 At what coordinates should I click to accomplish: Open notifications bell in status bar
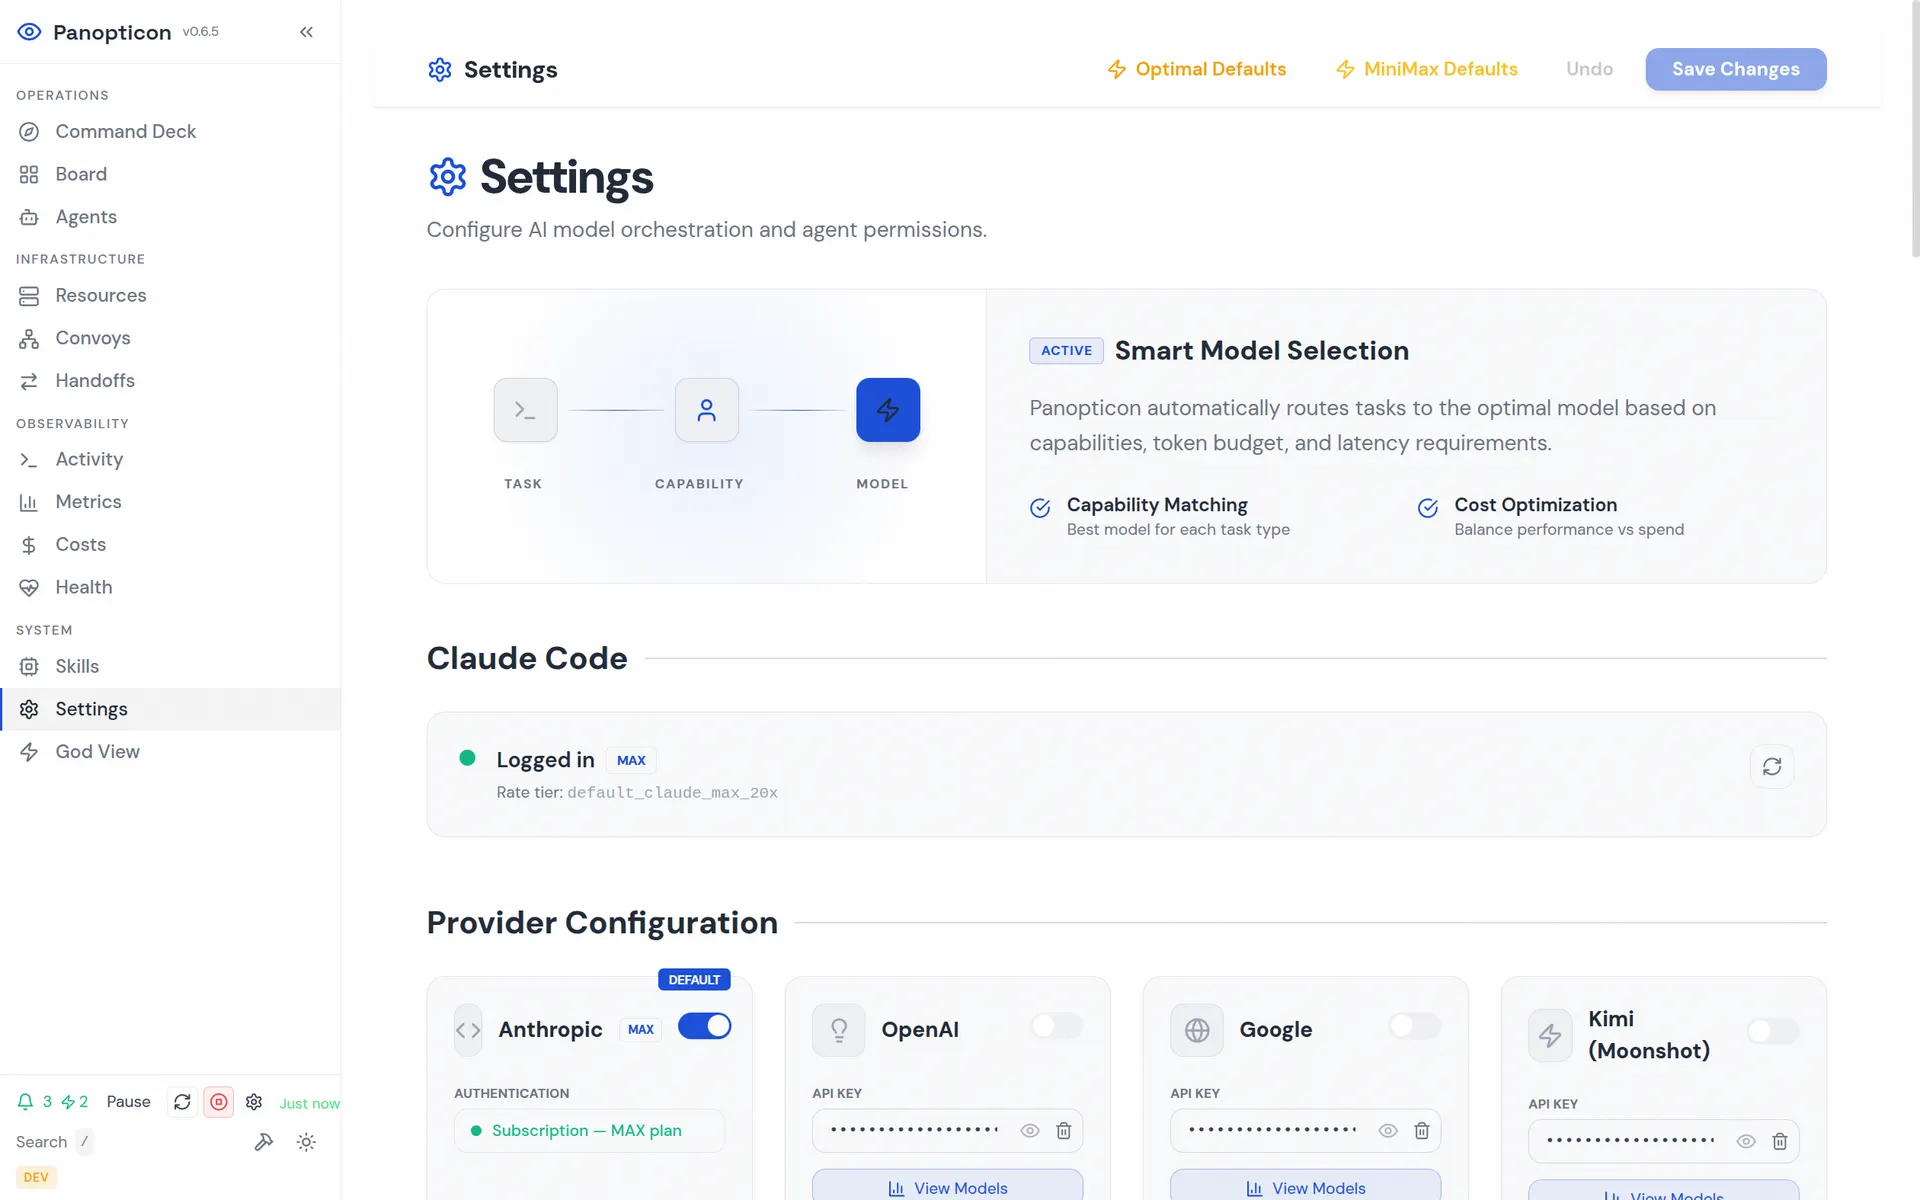[26, 1102]
